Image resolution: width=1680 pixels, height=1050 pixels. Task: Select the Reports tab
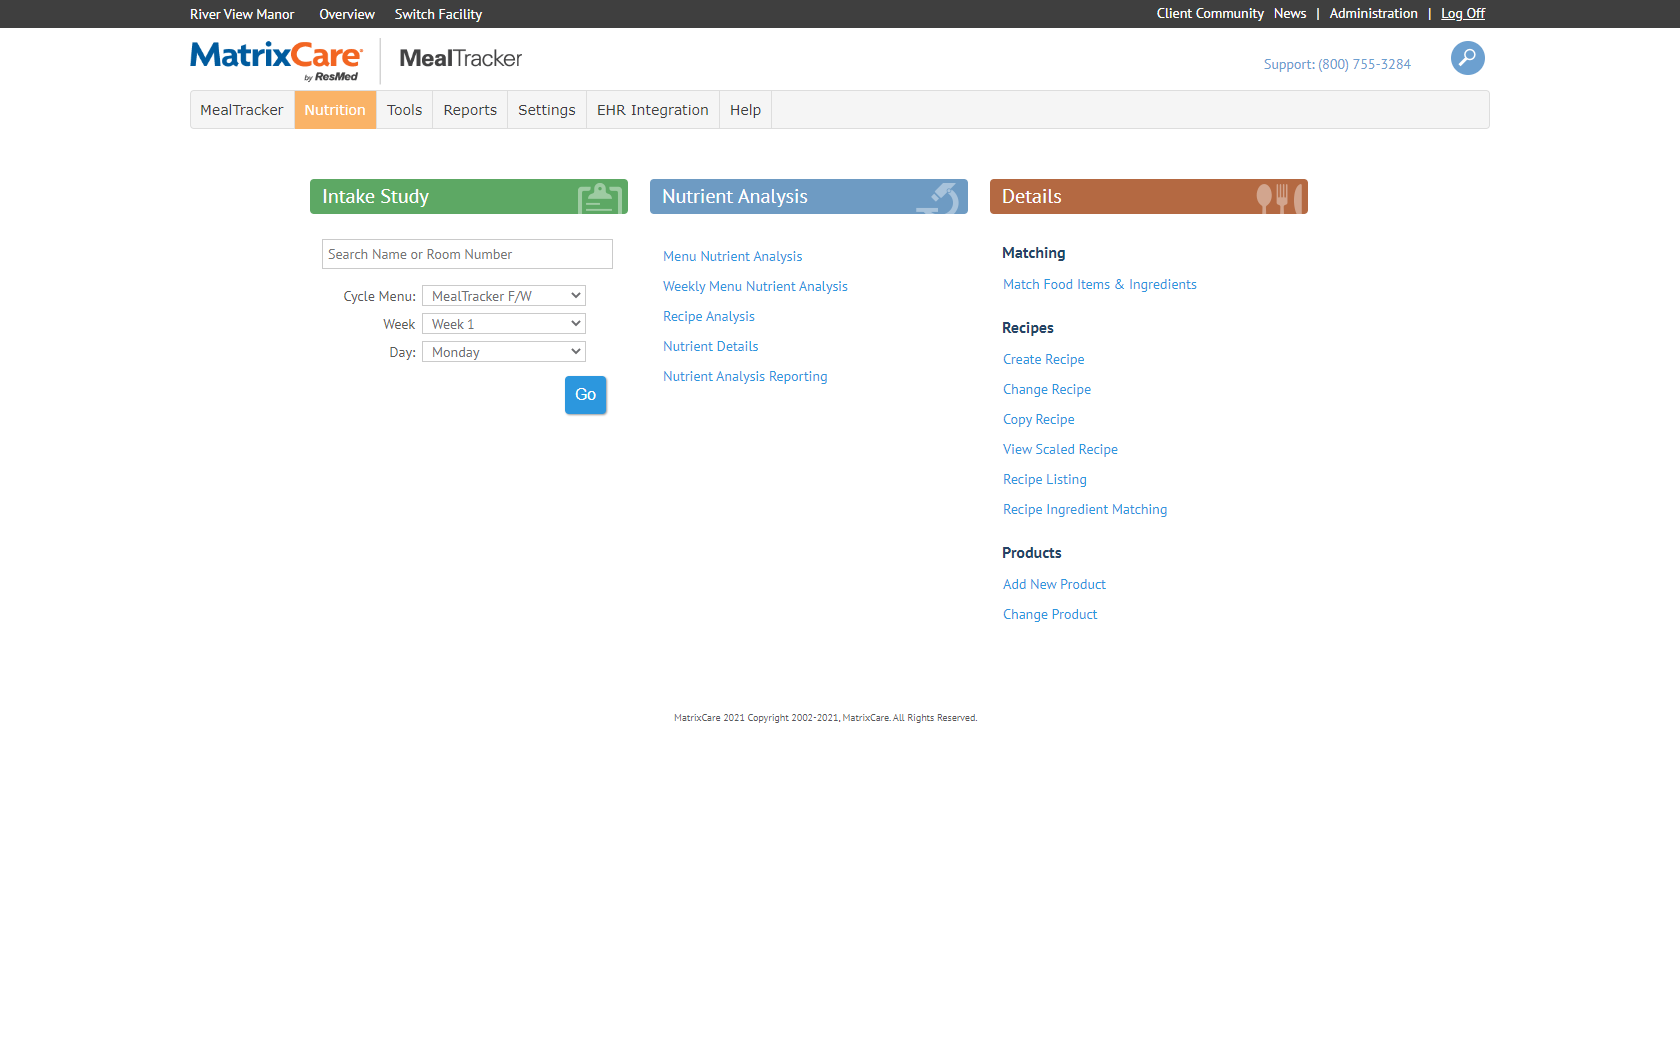tap(470, 110)
